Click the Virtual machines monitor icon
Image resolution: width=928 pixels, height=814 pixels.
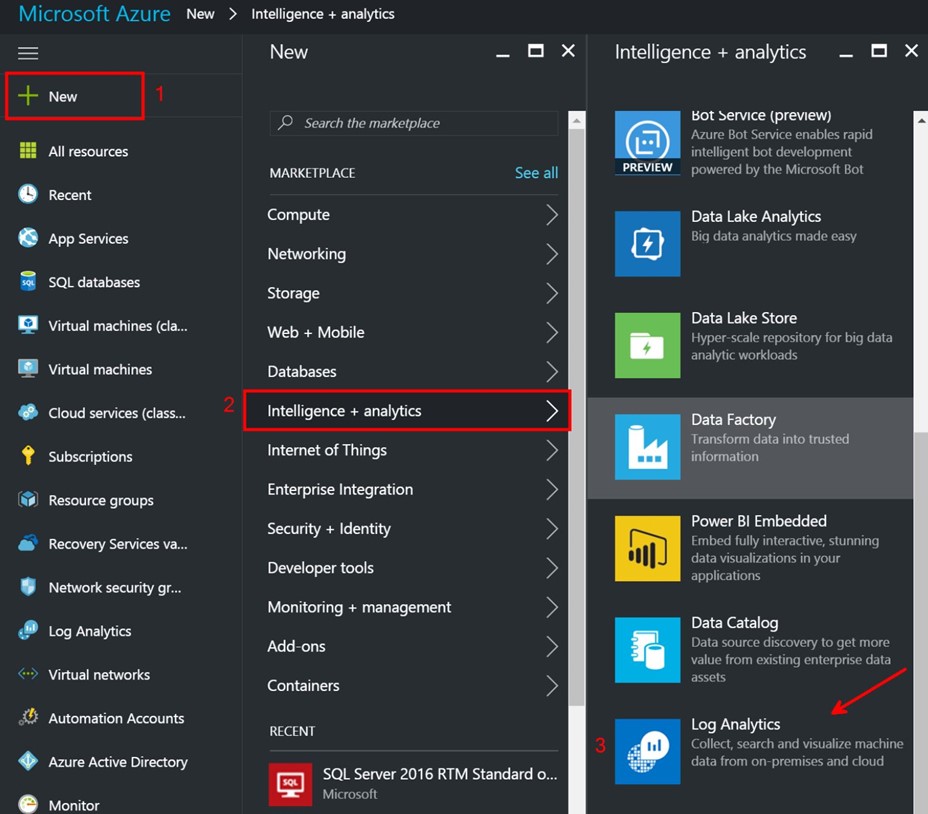(28, 368)
